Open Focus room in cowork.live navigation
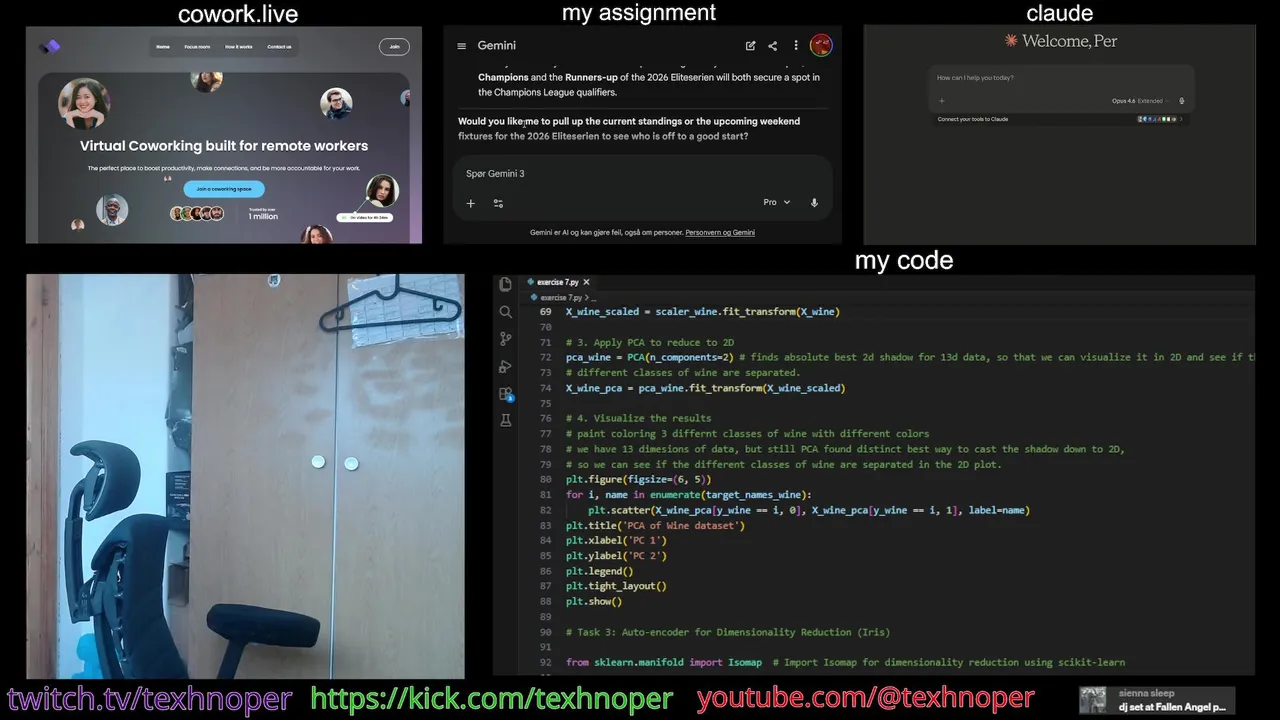This screenshot has height=720, width=1280. 197,47
